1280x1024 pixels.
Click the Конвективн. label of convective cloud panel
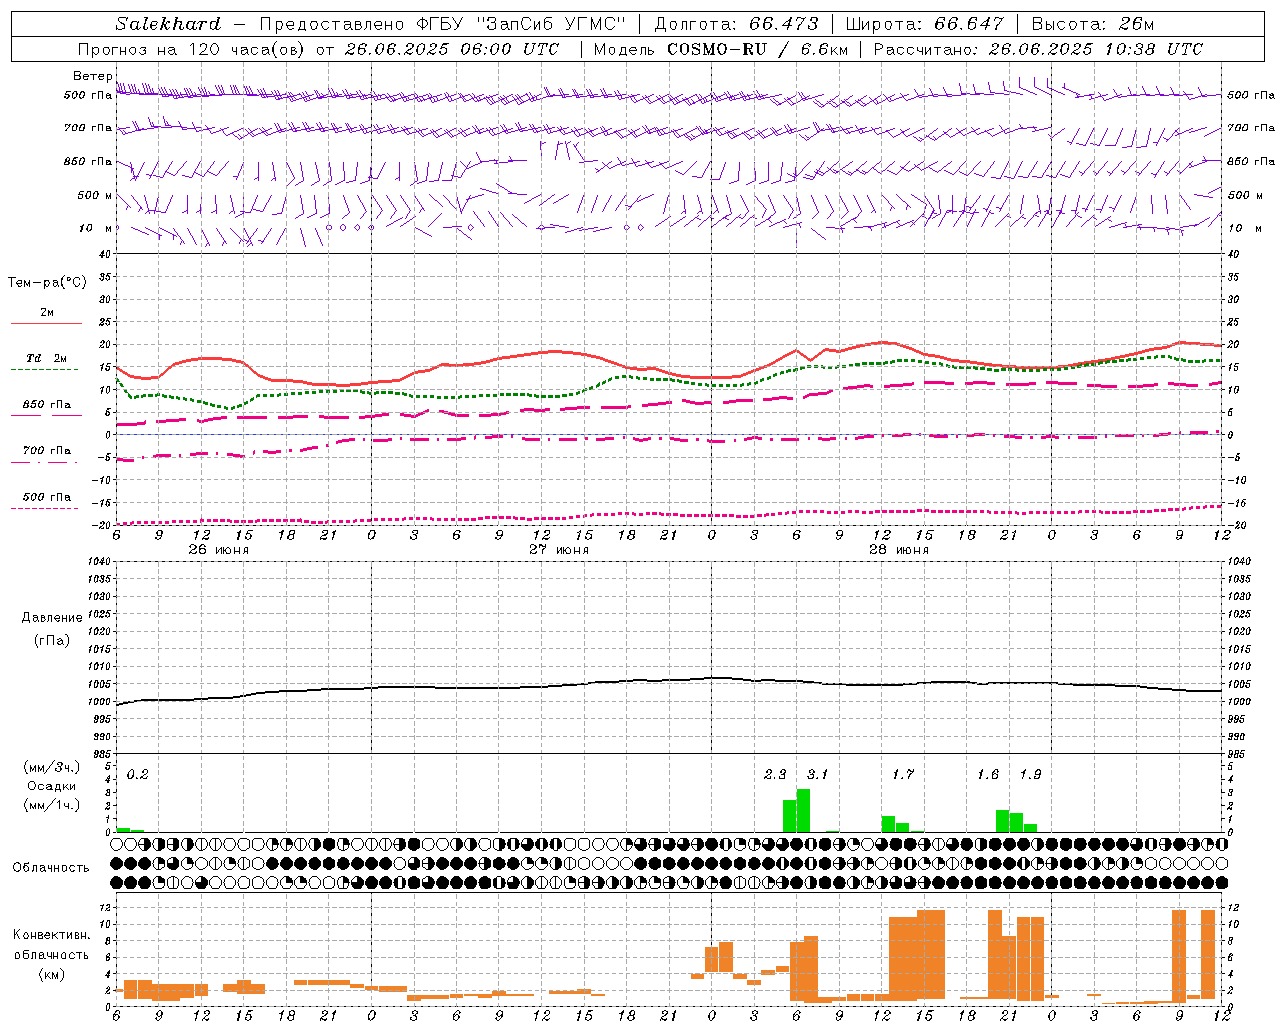tap(52, 935)
